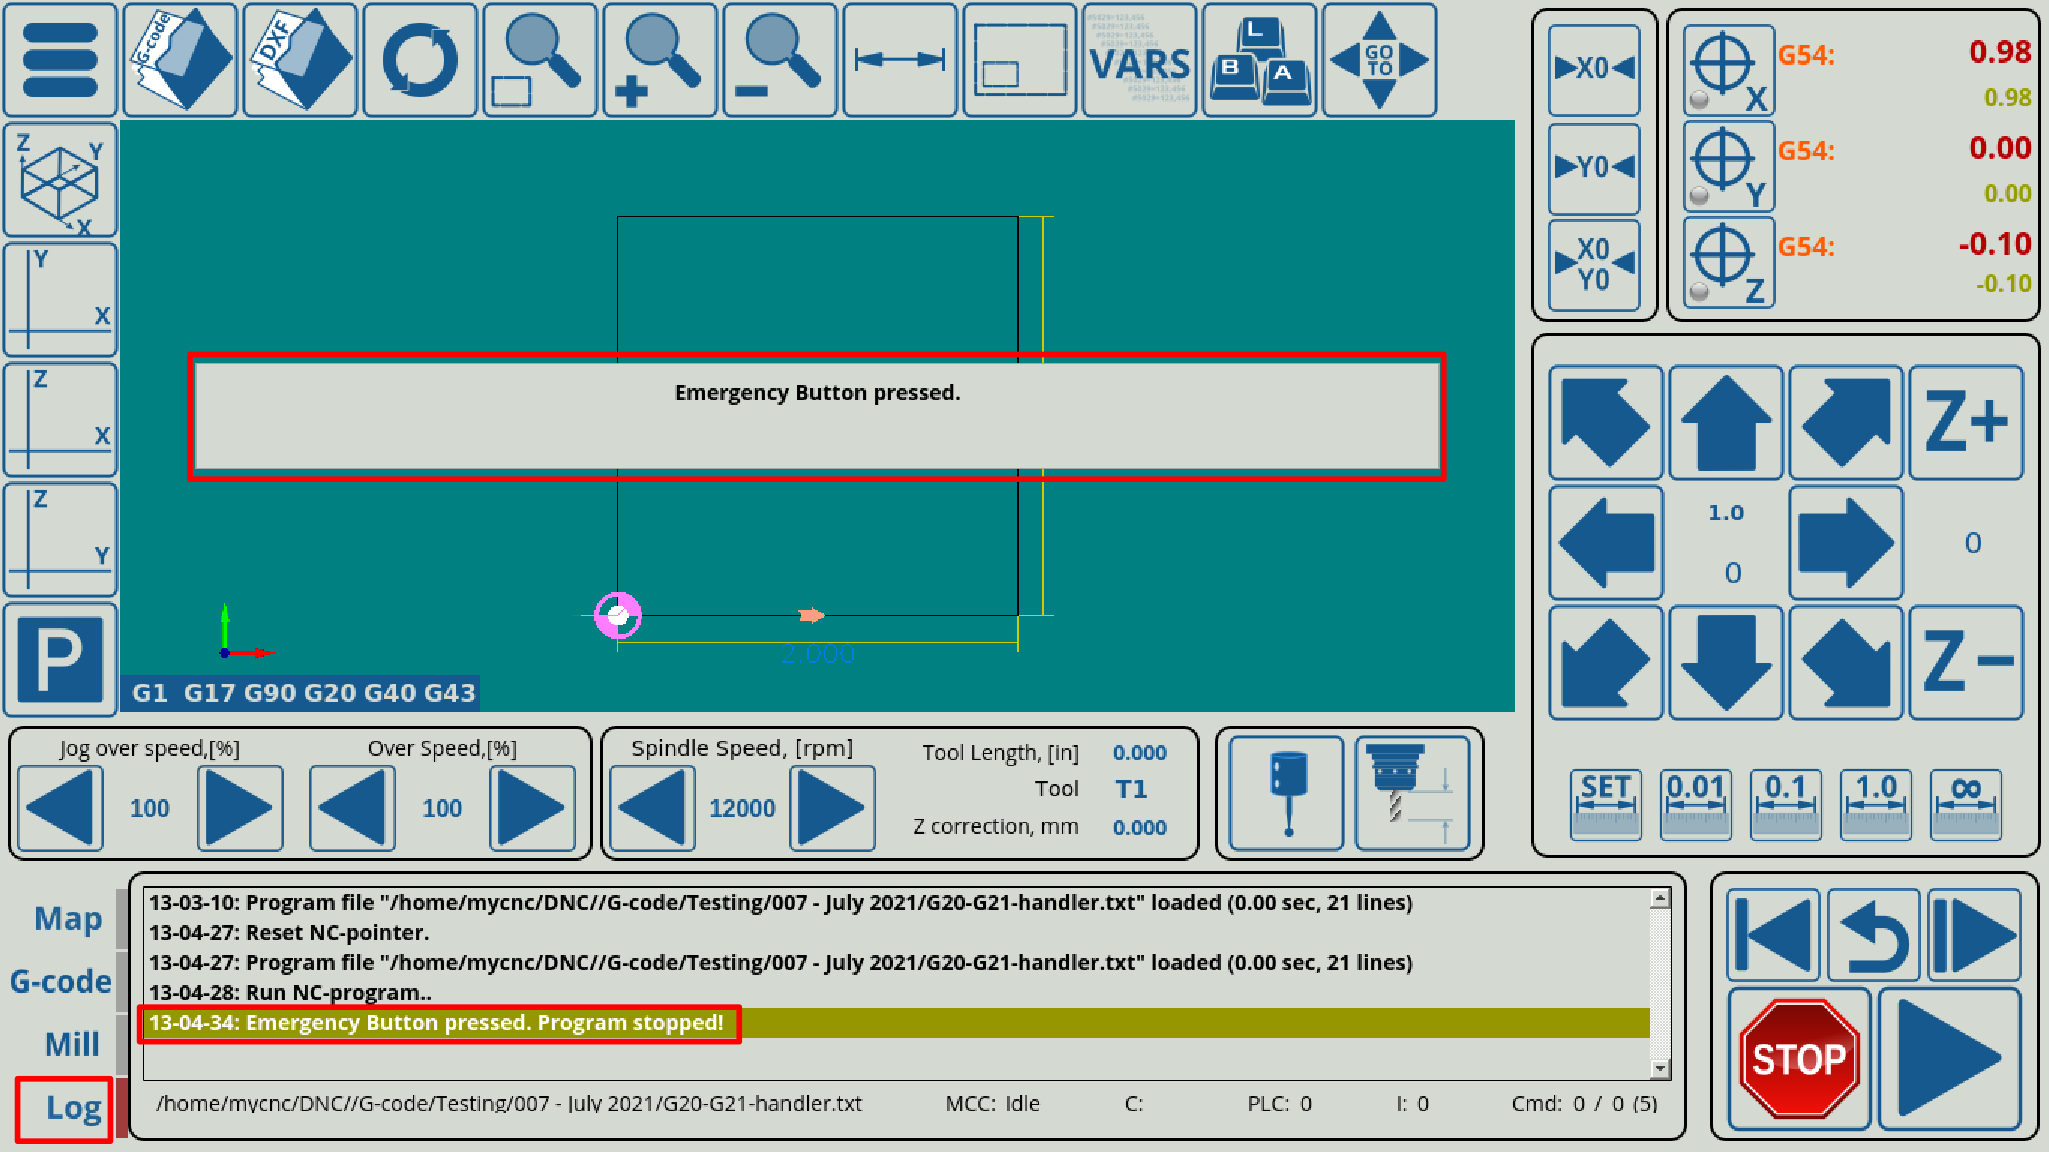Switch to the G-code tab
Image resolution: width=2049 pixels, height=1152 pixels.
point(60,981)
